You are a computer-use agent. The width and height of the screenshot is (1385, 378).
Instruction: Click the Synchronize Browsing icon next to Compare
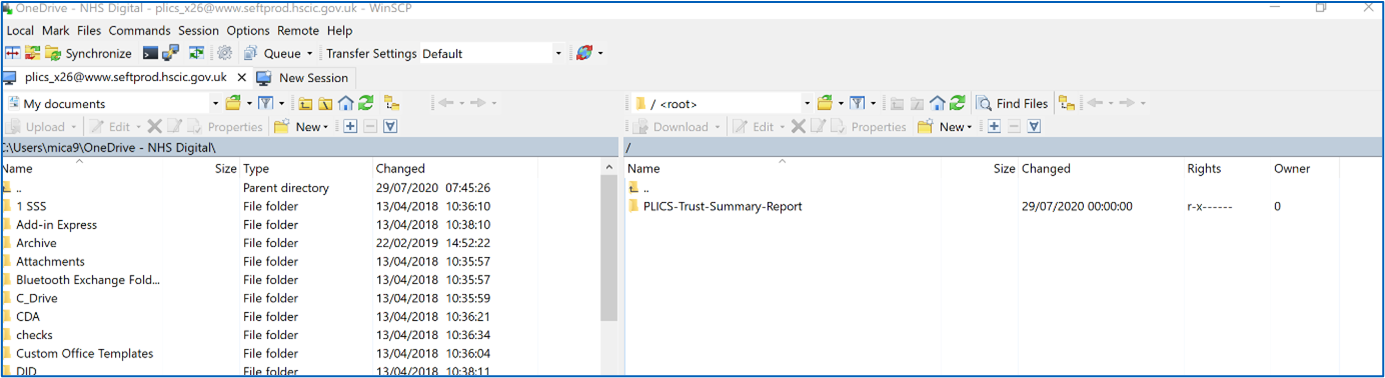[33, 53]
